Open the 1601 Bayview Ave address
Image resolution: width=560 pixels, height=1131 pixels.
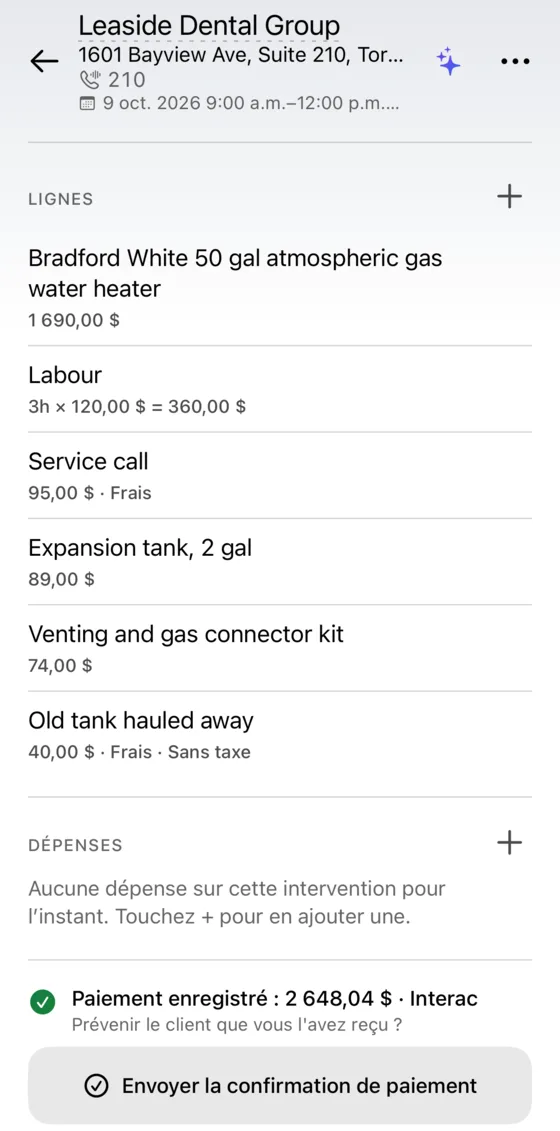click(x=241, y=56)
